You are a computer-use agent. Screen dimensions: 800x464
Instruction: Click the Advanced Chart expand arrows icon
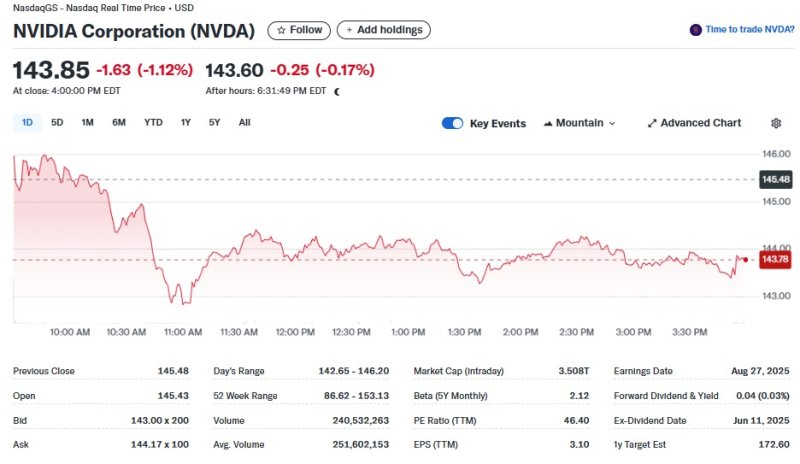coord(652,123)
